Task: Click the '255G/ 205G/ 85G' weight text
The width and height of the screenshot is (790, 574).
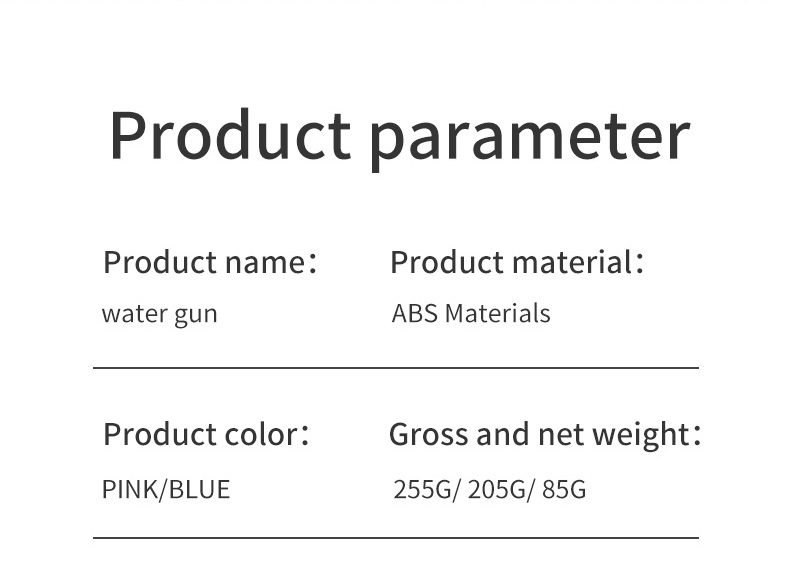Action: point(489,489)
